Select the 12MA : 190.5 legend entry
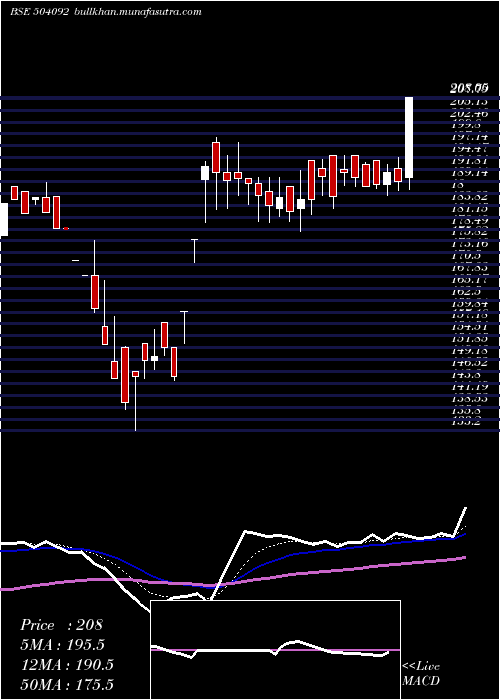Screen dimensions: 500x700 [x=67, y=664]
